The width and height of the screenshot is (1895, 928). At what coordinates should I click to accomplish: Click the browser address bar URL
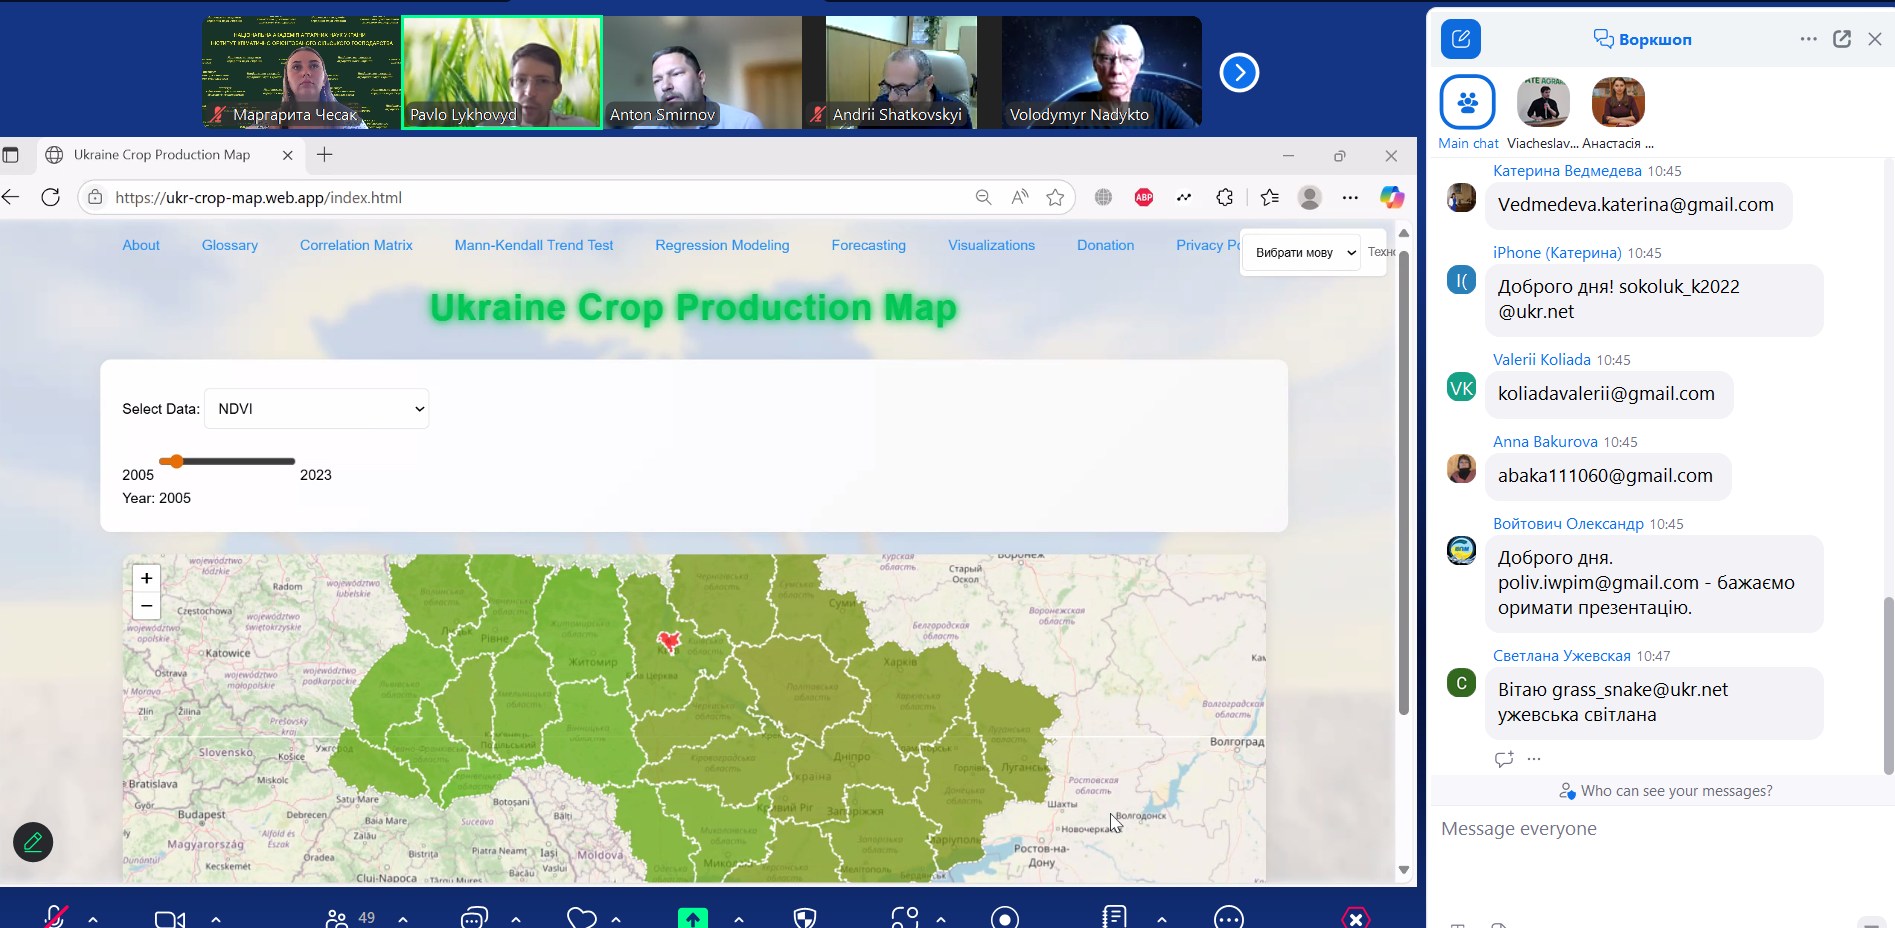259,198
